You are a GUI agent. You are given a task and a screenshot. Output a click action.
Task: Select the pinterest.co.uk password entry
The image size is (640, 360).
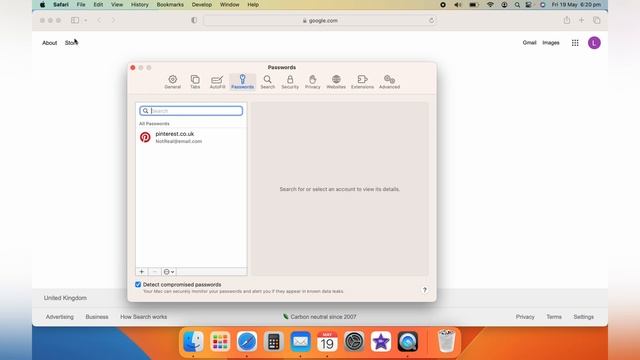191,137
